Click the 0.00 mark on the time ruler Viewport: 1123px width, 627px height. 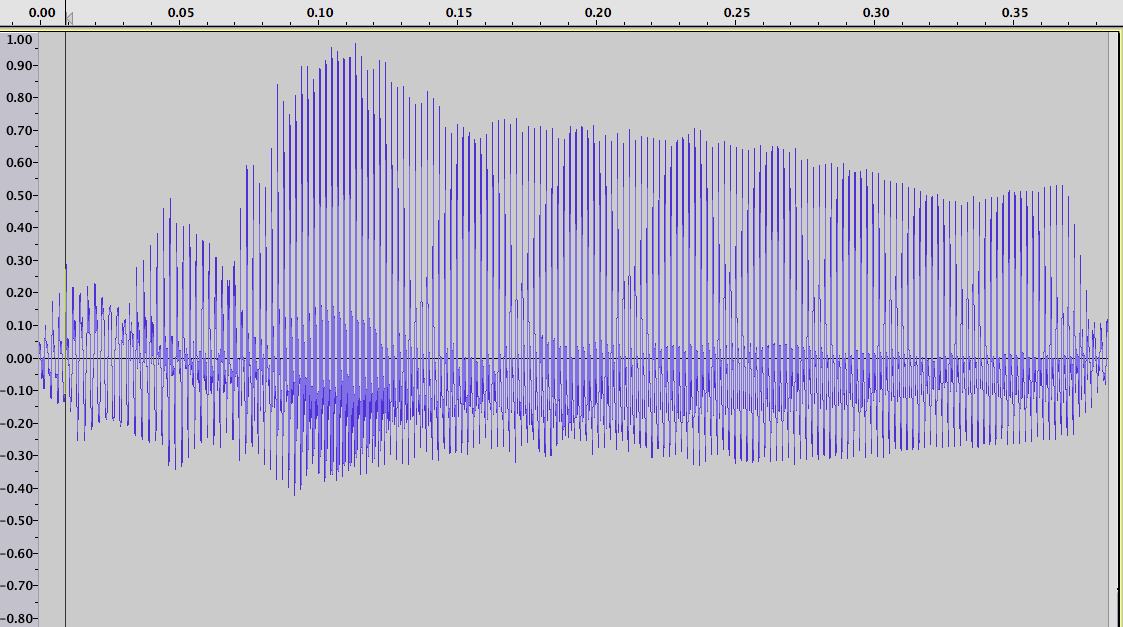click(x=42, y=12)
